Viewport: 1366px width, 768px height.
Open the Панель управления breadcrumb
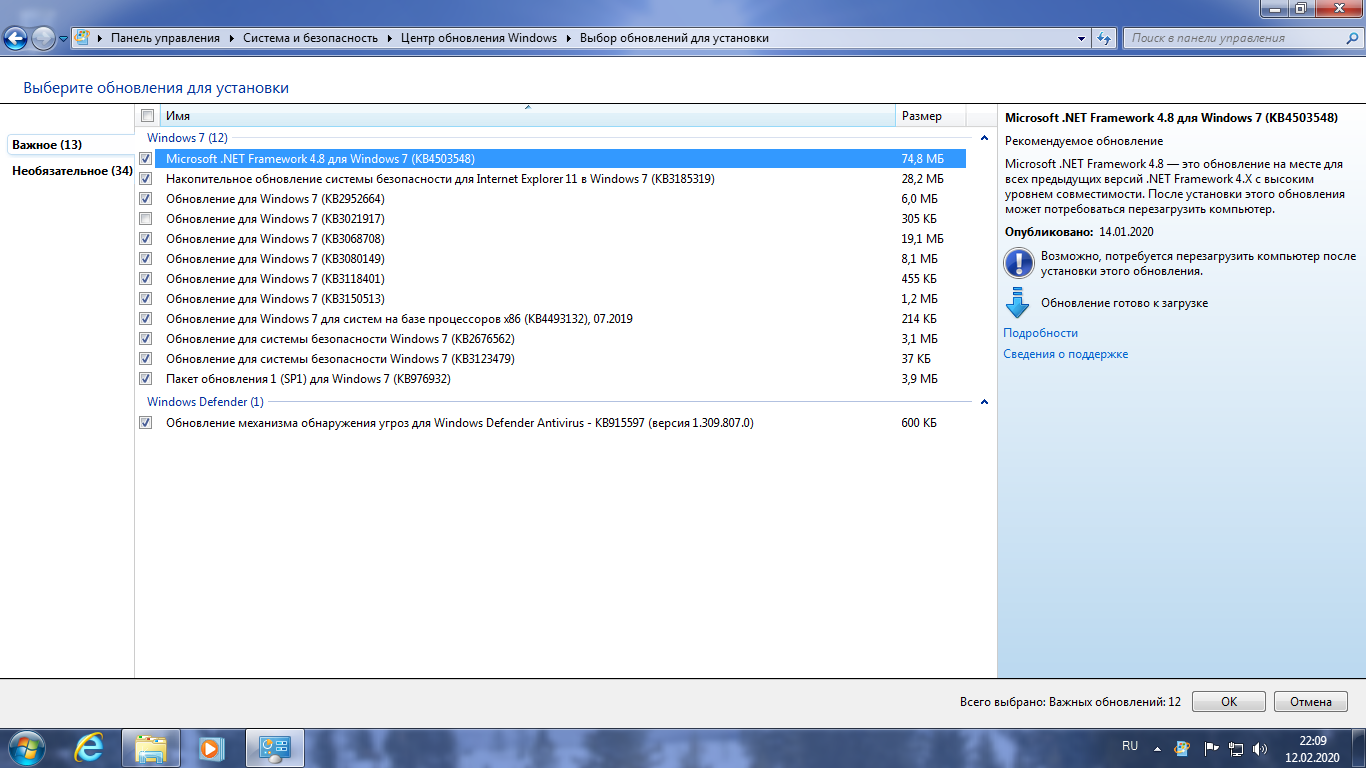pos(165,38)
